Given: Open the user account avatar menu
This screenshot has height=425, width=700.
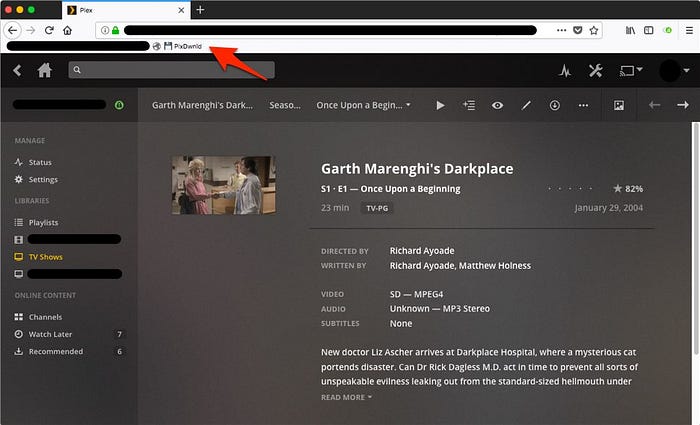Looking at the screenshot, I should (674, 71).
